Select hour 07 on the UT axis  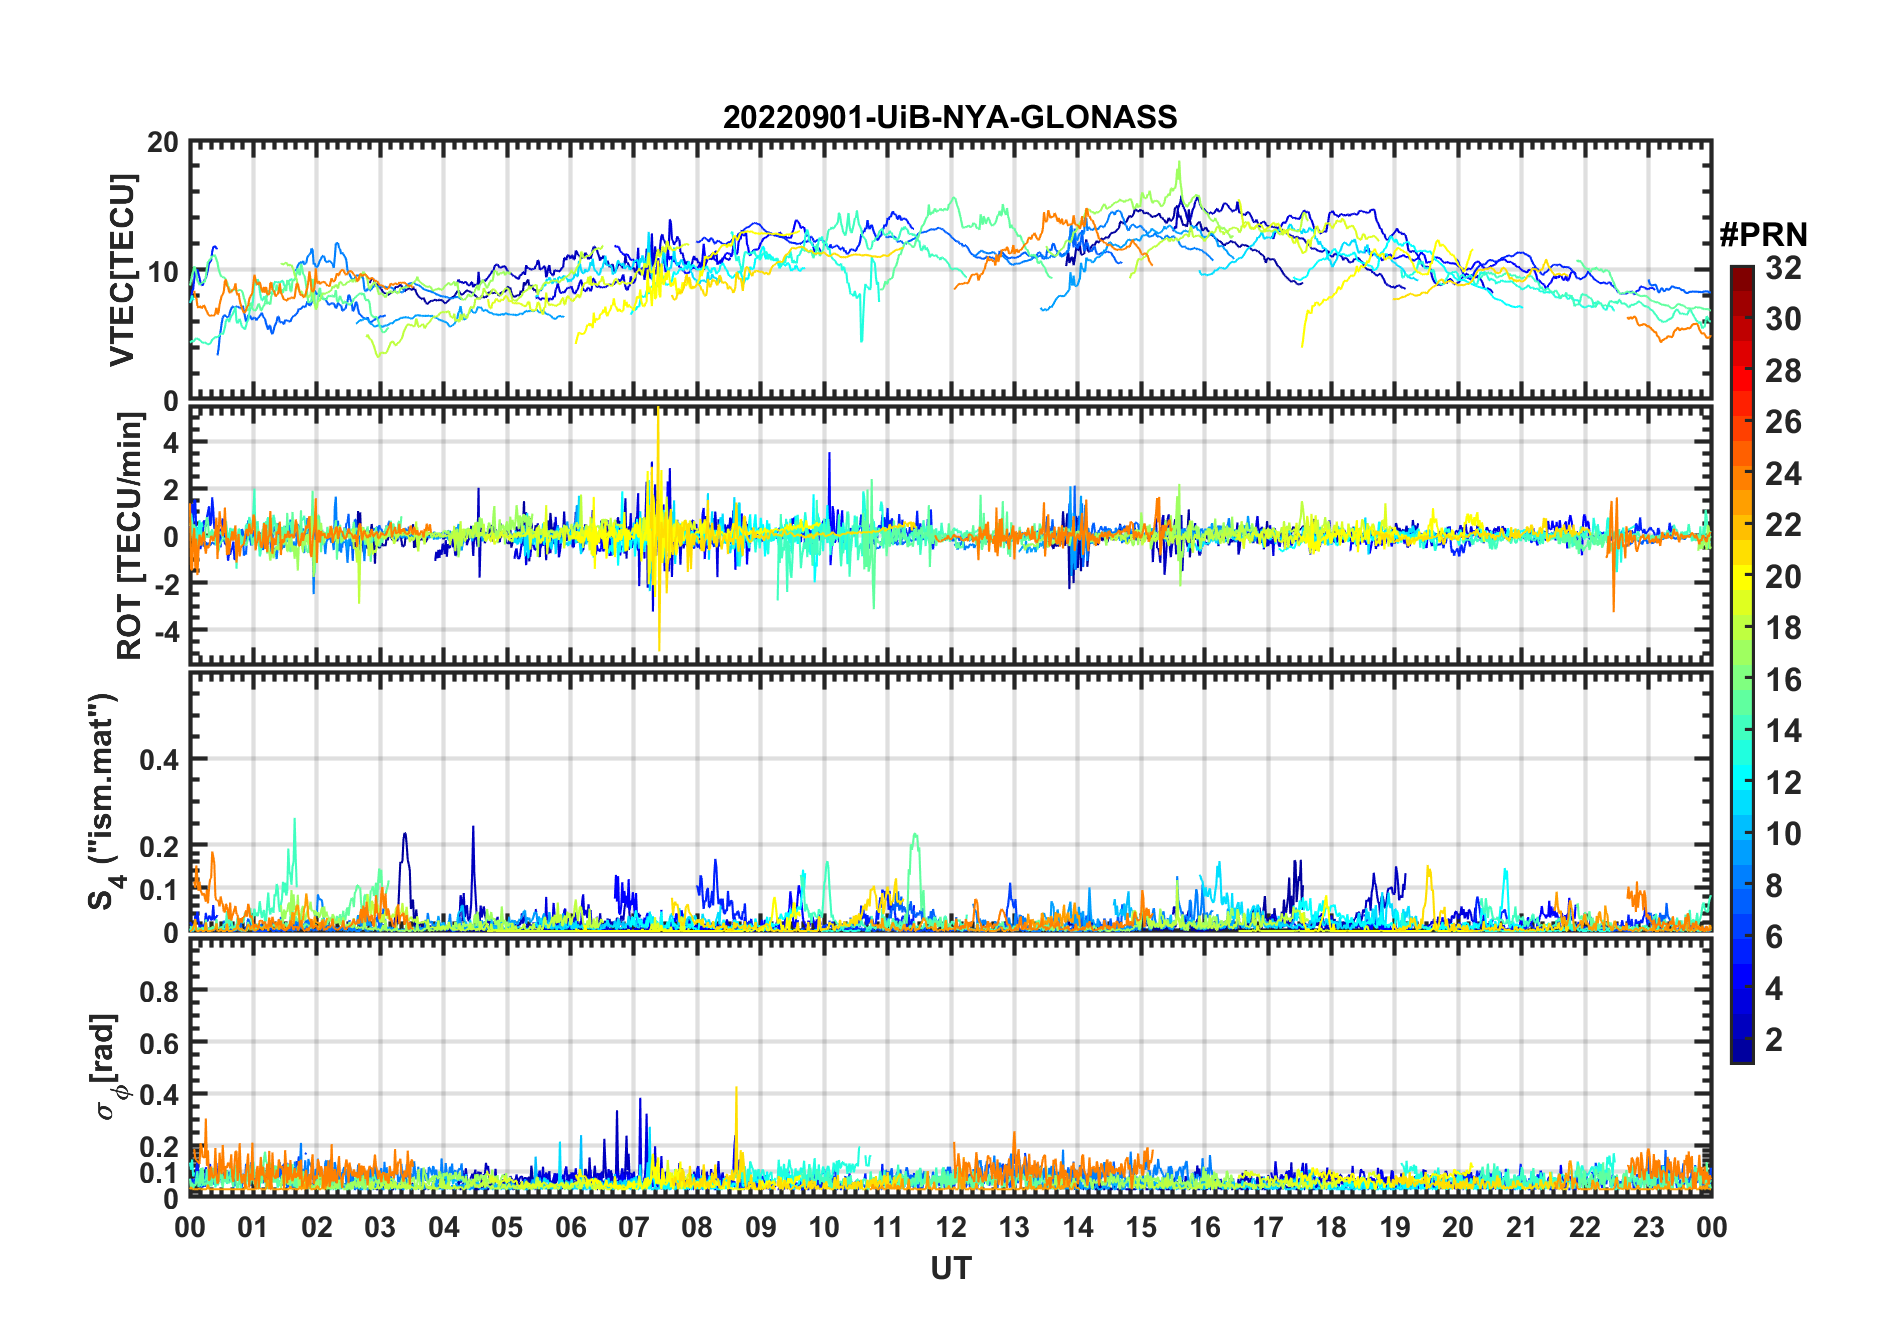(x=634, y=1227)
